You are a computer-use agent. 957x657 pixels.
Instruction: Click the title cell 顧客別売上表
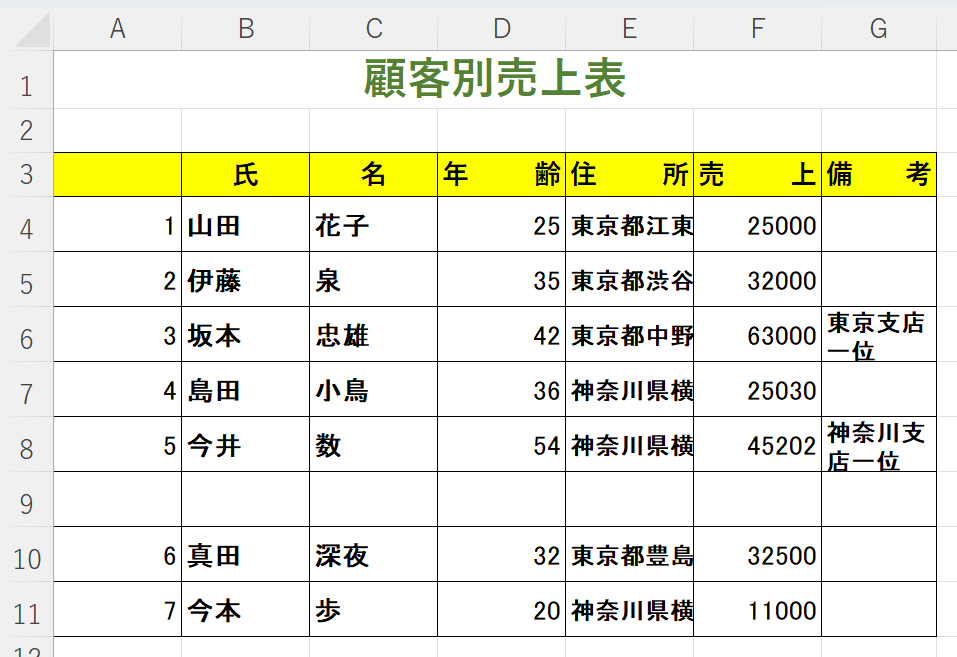click(x=494, y=80)
